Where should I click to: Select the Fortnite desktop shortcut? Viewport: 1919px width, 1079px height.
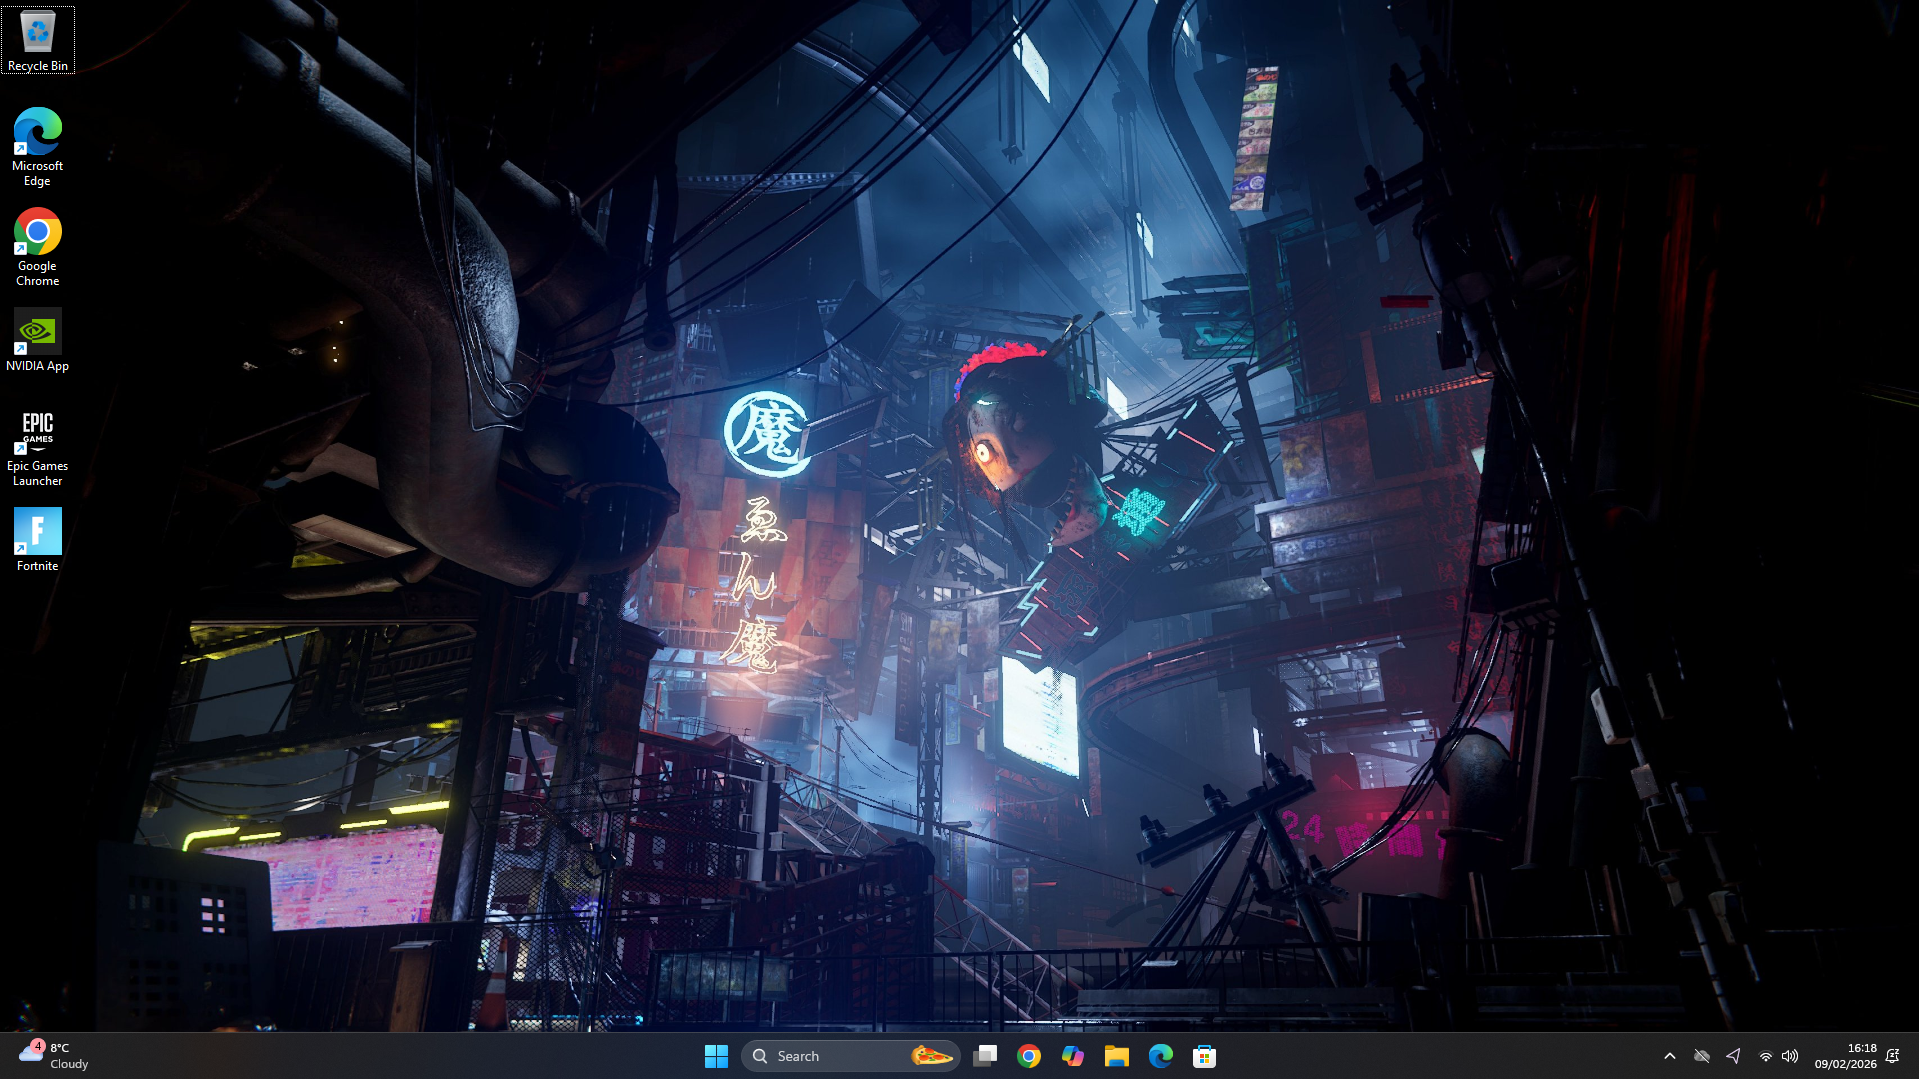click(x=38, y=540)
